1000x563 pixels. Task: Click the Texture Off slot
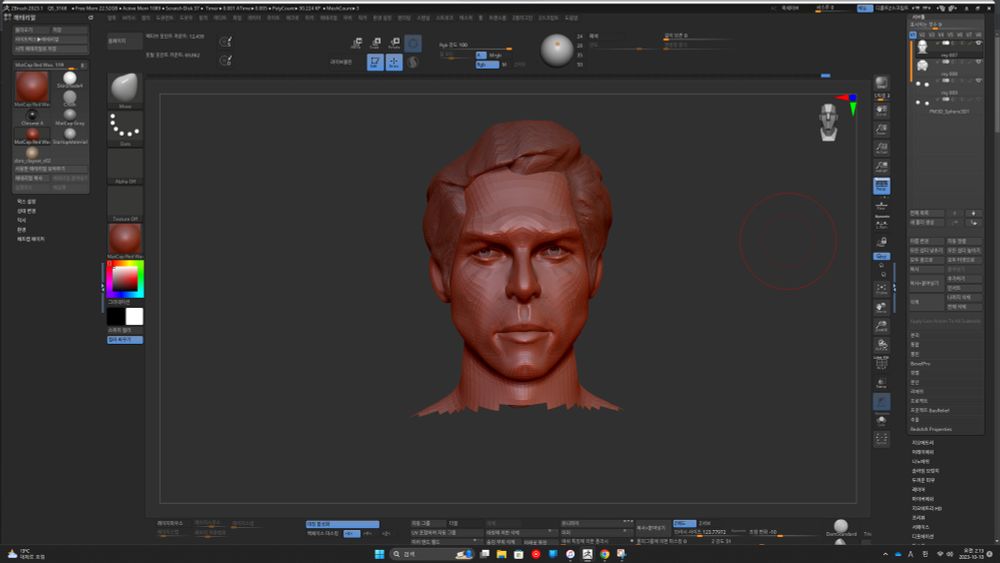124,203
